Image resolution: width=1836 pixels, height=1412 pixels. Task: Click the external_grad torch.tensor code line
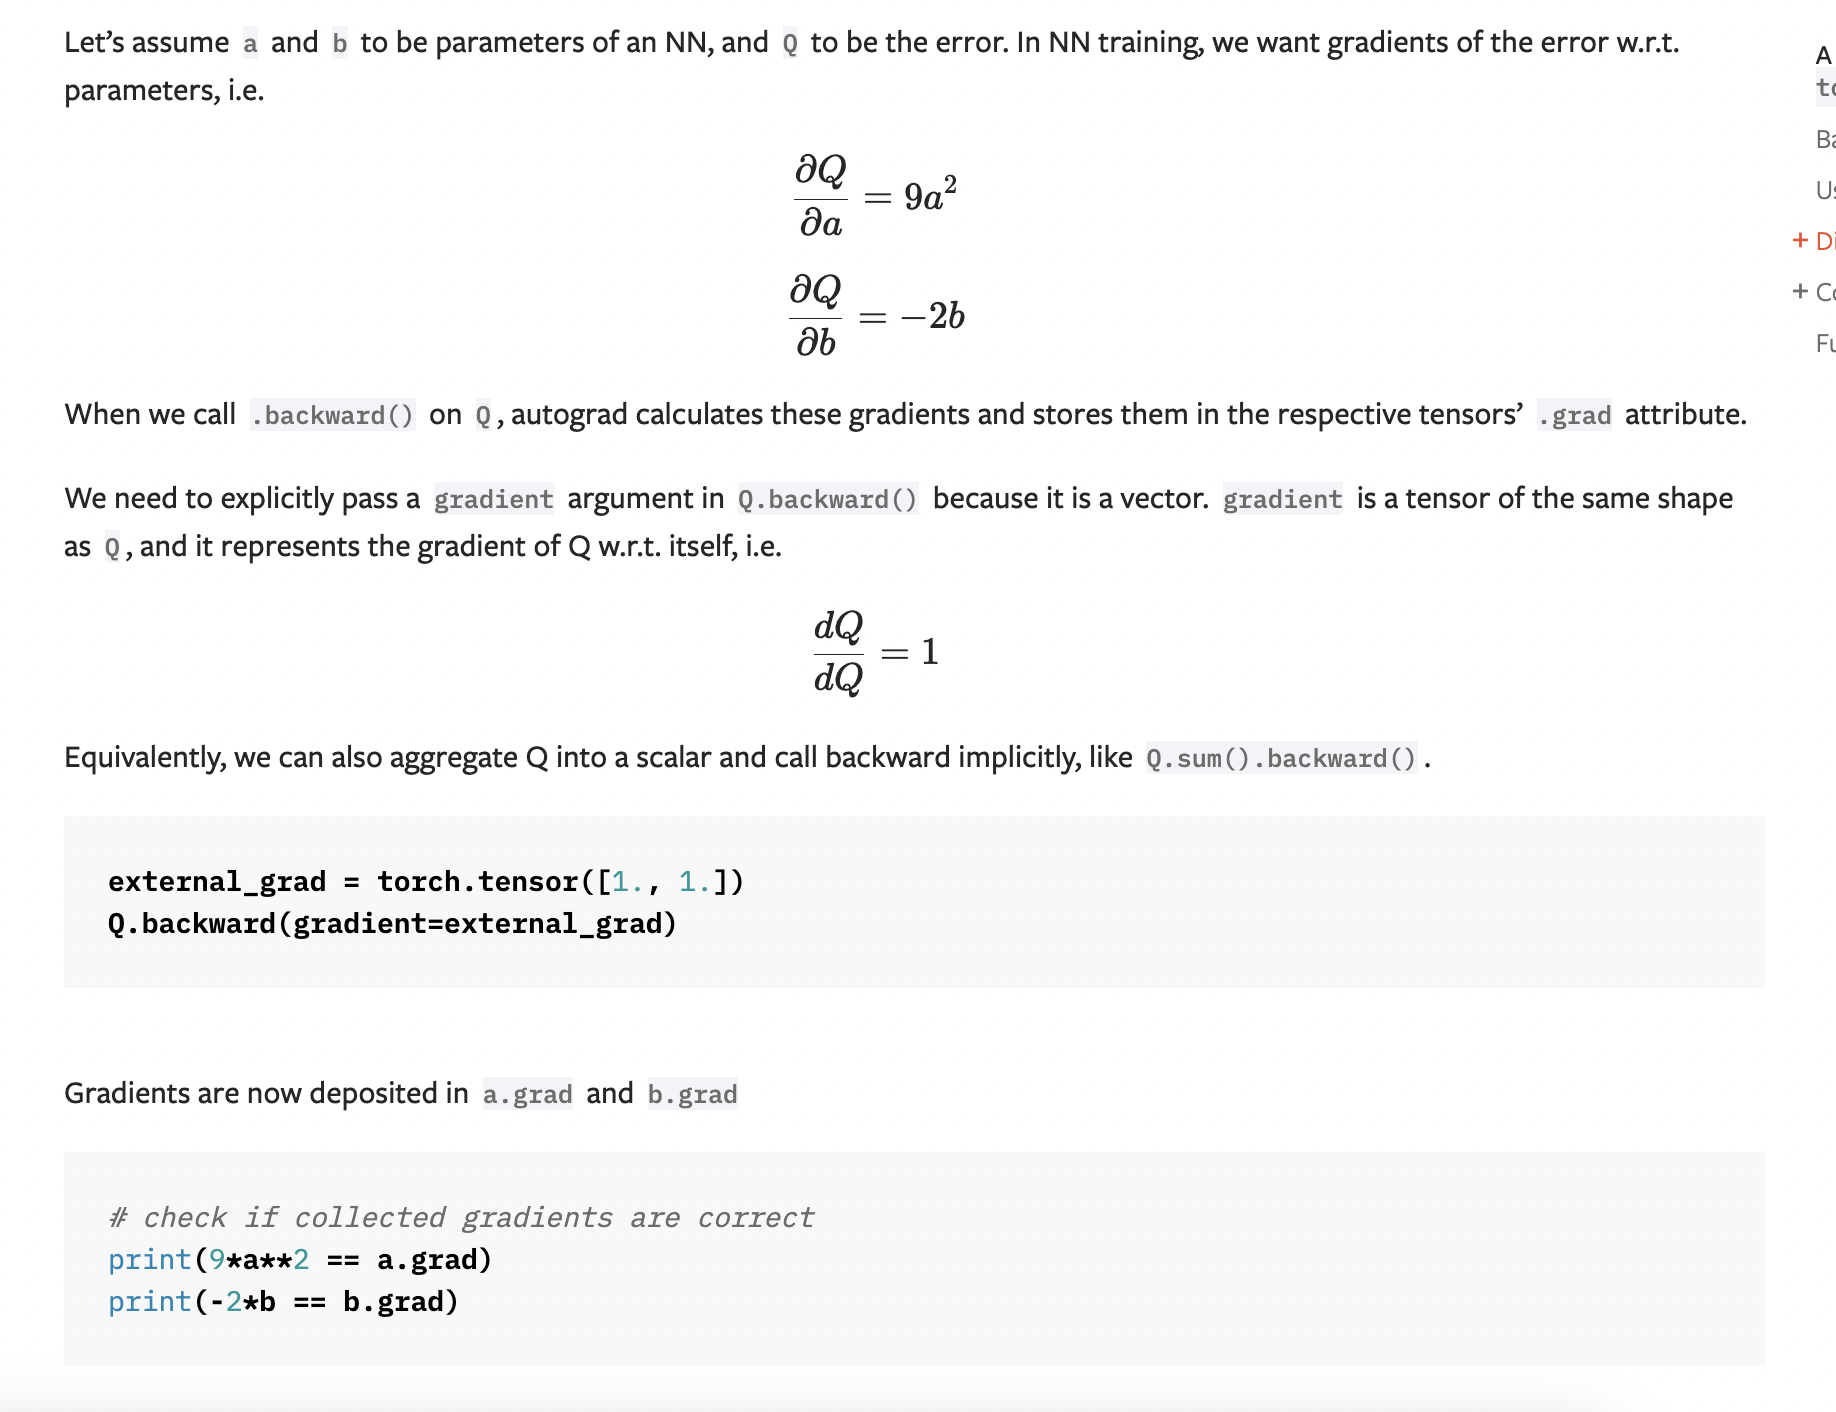(426, 881)
